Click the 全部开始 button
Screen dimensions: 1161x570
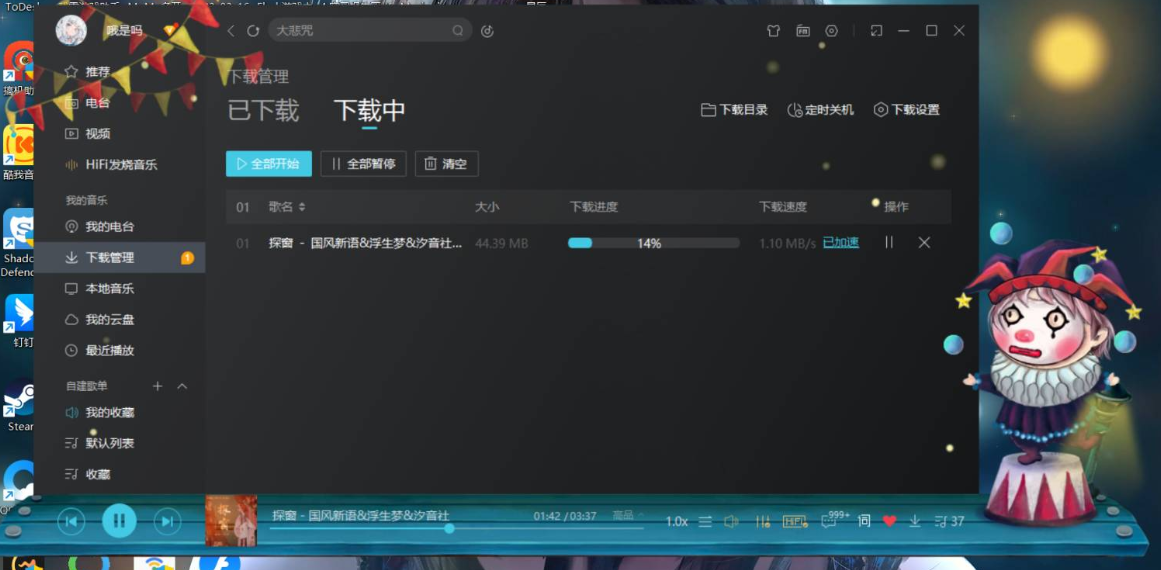[x=268, y=164]
